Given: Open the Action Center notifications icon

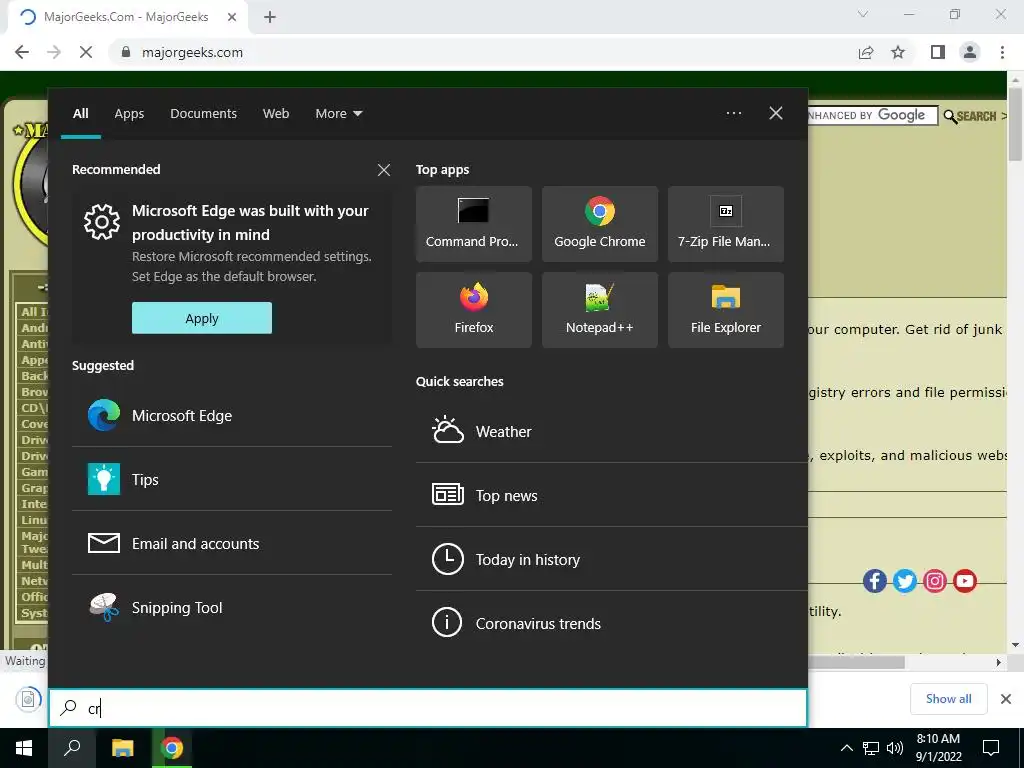Looking at the screenshot, I should (991, 748).
